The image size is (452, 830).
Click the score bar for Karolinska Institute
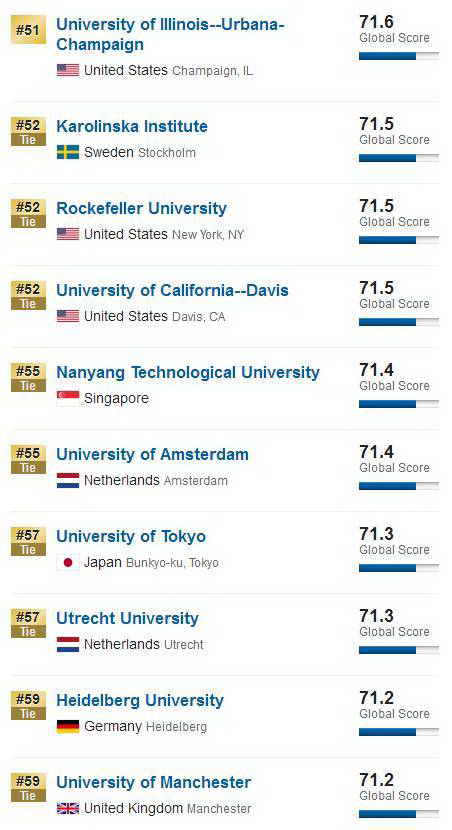(x=399, y=158)
